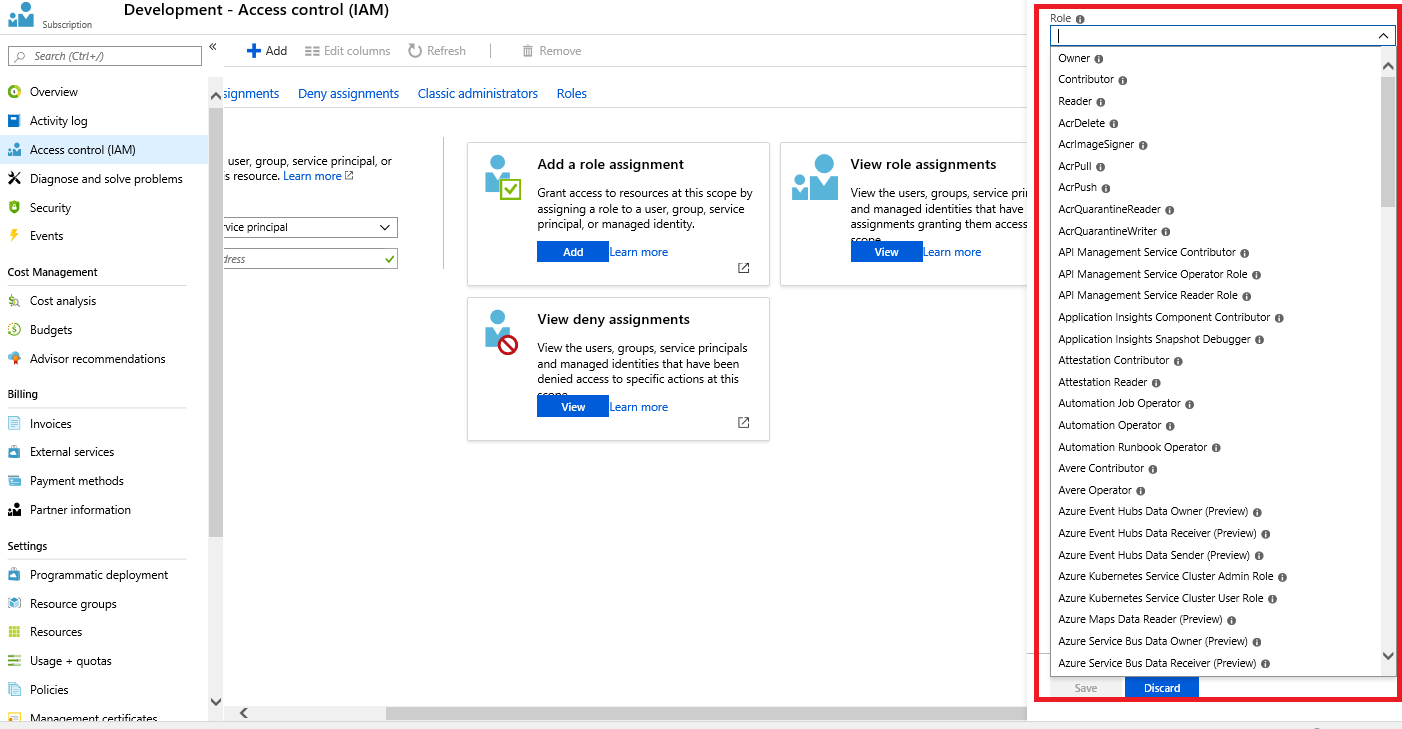Click the info icon next to Owner role
Screen dimensions: 1402x729
click(x=1099, y=59)
